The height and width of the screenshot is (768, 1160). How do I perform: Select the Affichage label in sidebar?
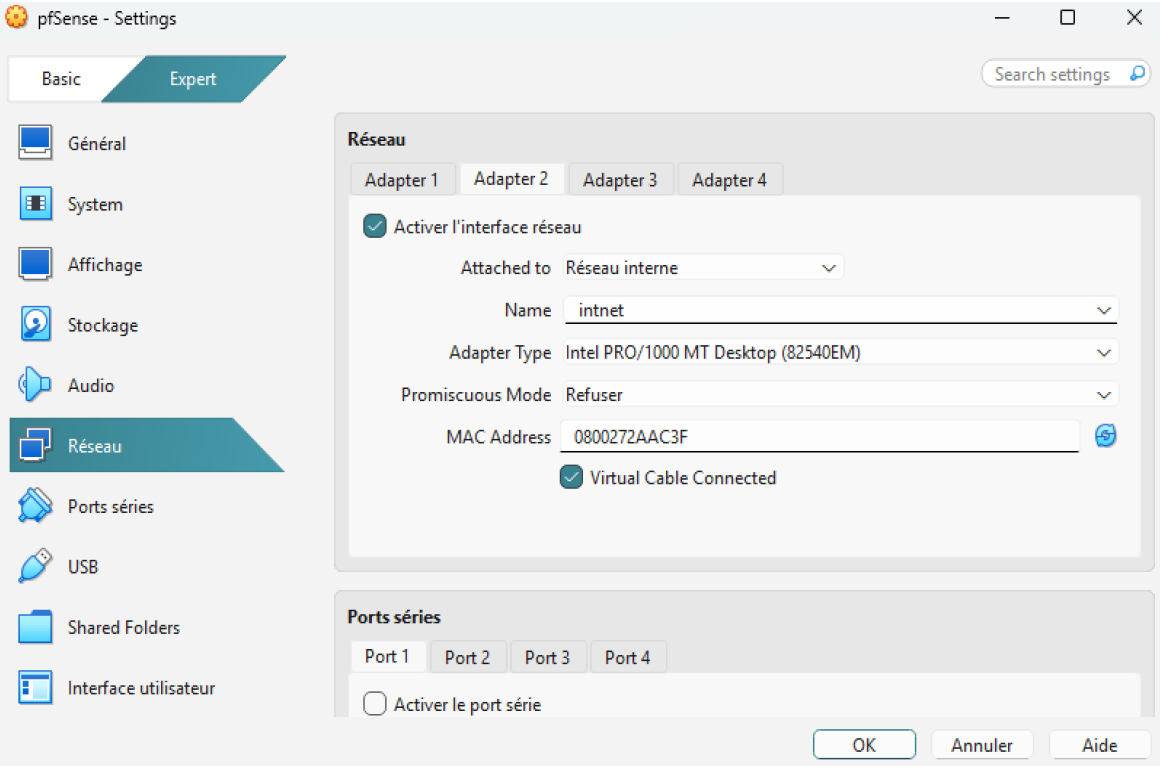(105, 265)
